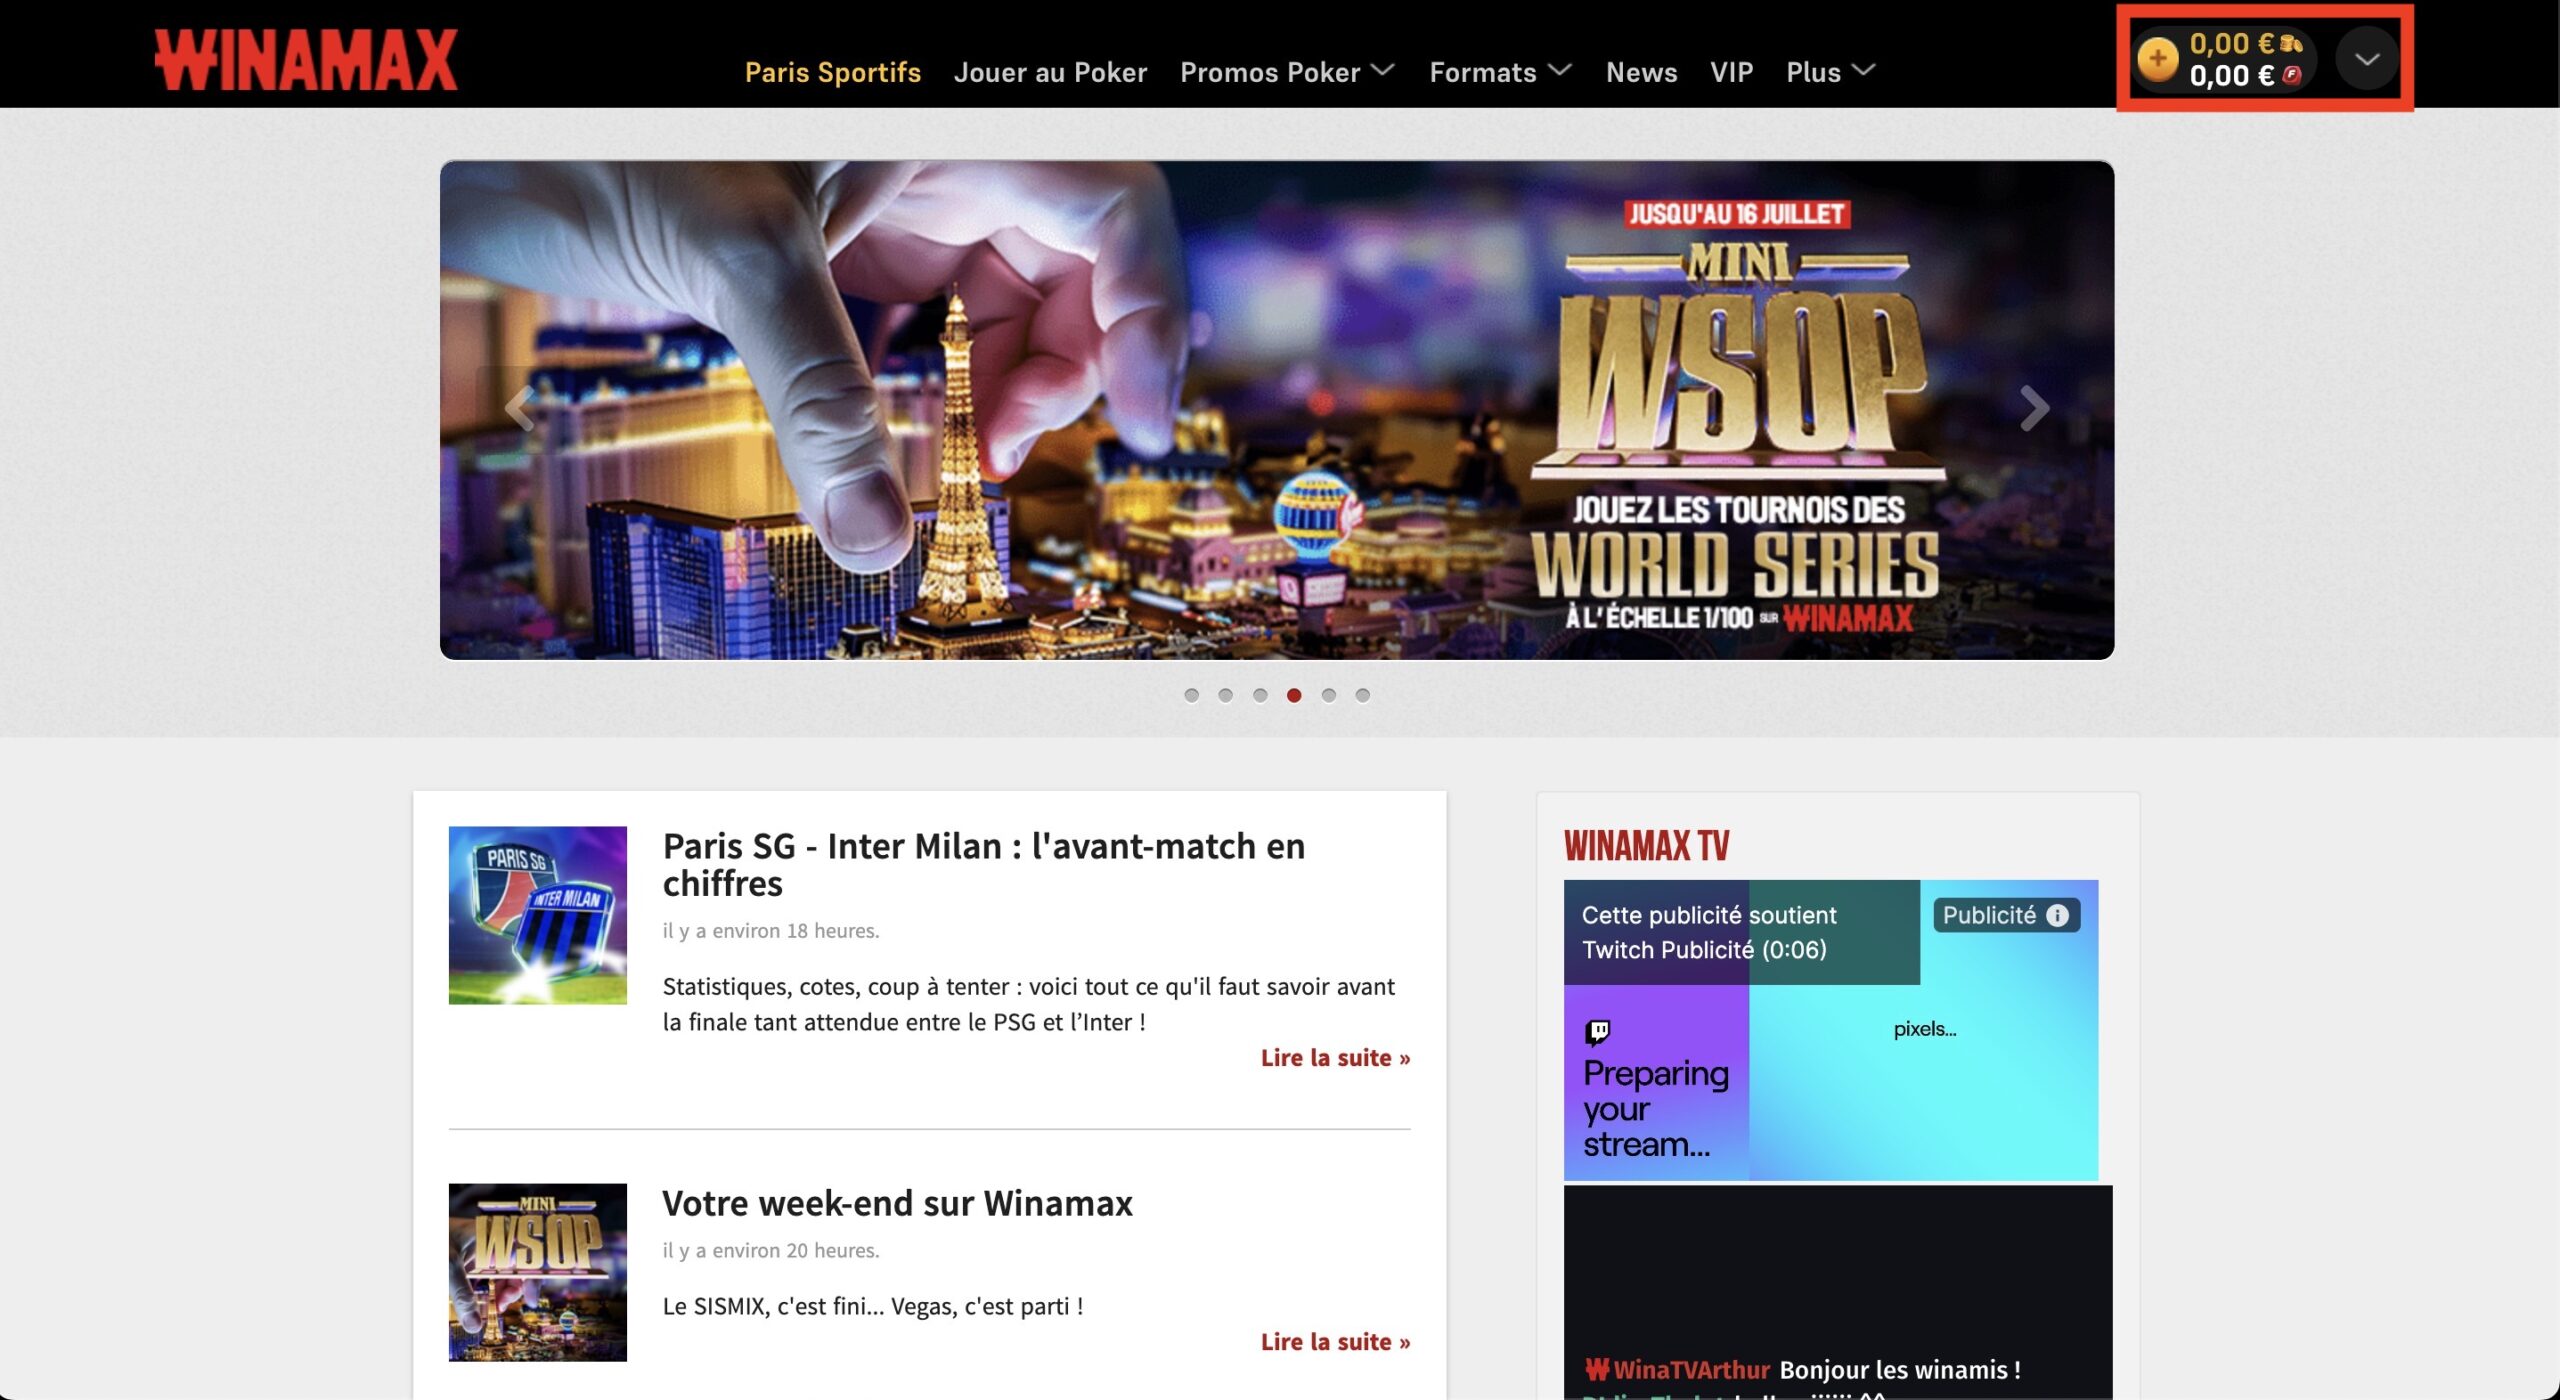Image resolution: width=2560 pixels, height=1400 pixels.
Task: Click the previous carousel arrow
Action: coord(521,408)
